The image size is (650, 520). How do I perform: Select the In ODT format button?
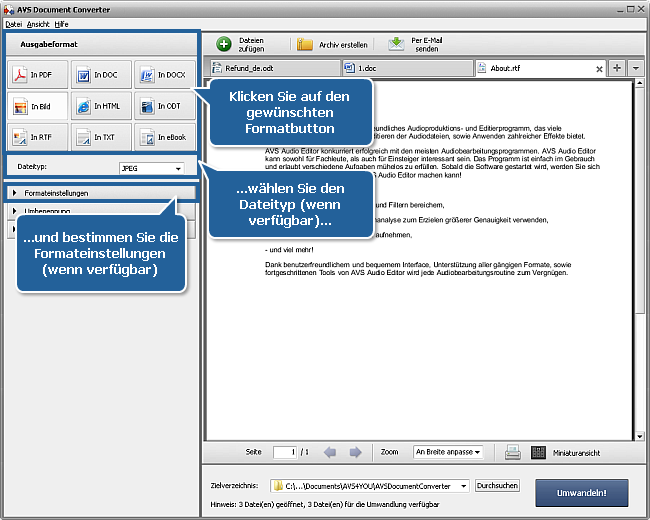(165, 106)
